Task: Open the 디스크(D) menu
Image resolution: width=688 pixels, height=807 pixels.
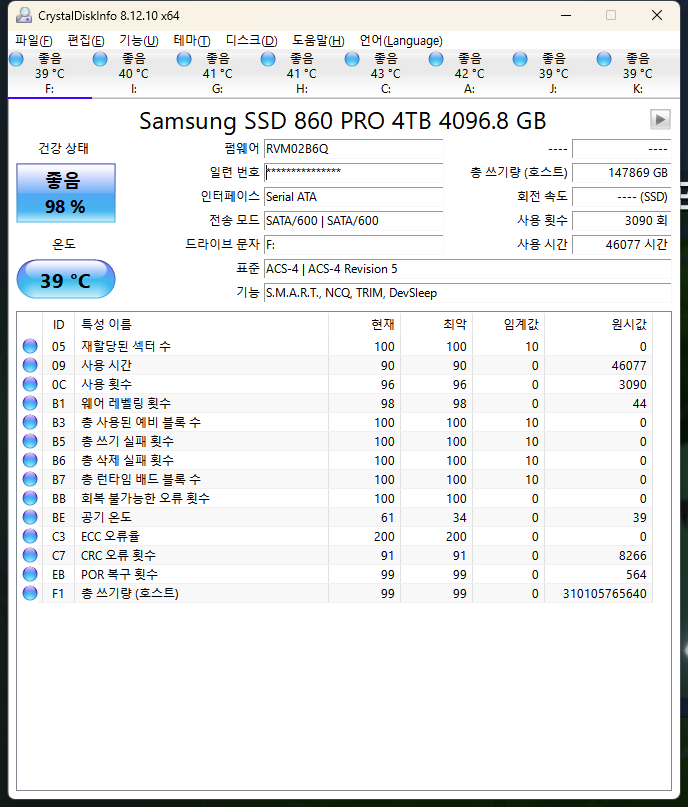Action: (x=252, y=41)
